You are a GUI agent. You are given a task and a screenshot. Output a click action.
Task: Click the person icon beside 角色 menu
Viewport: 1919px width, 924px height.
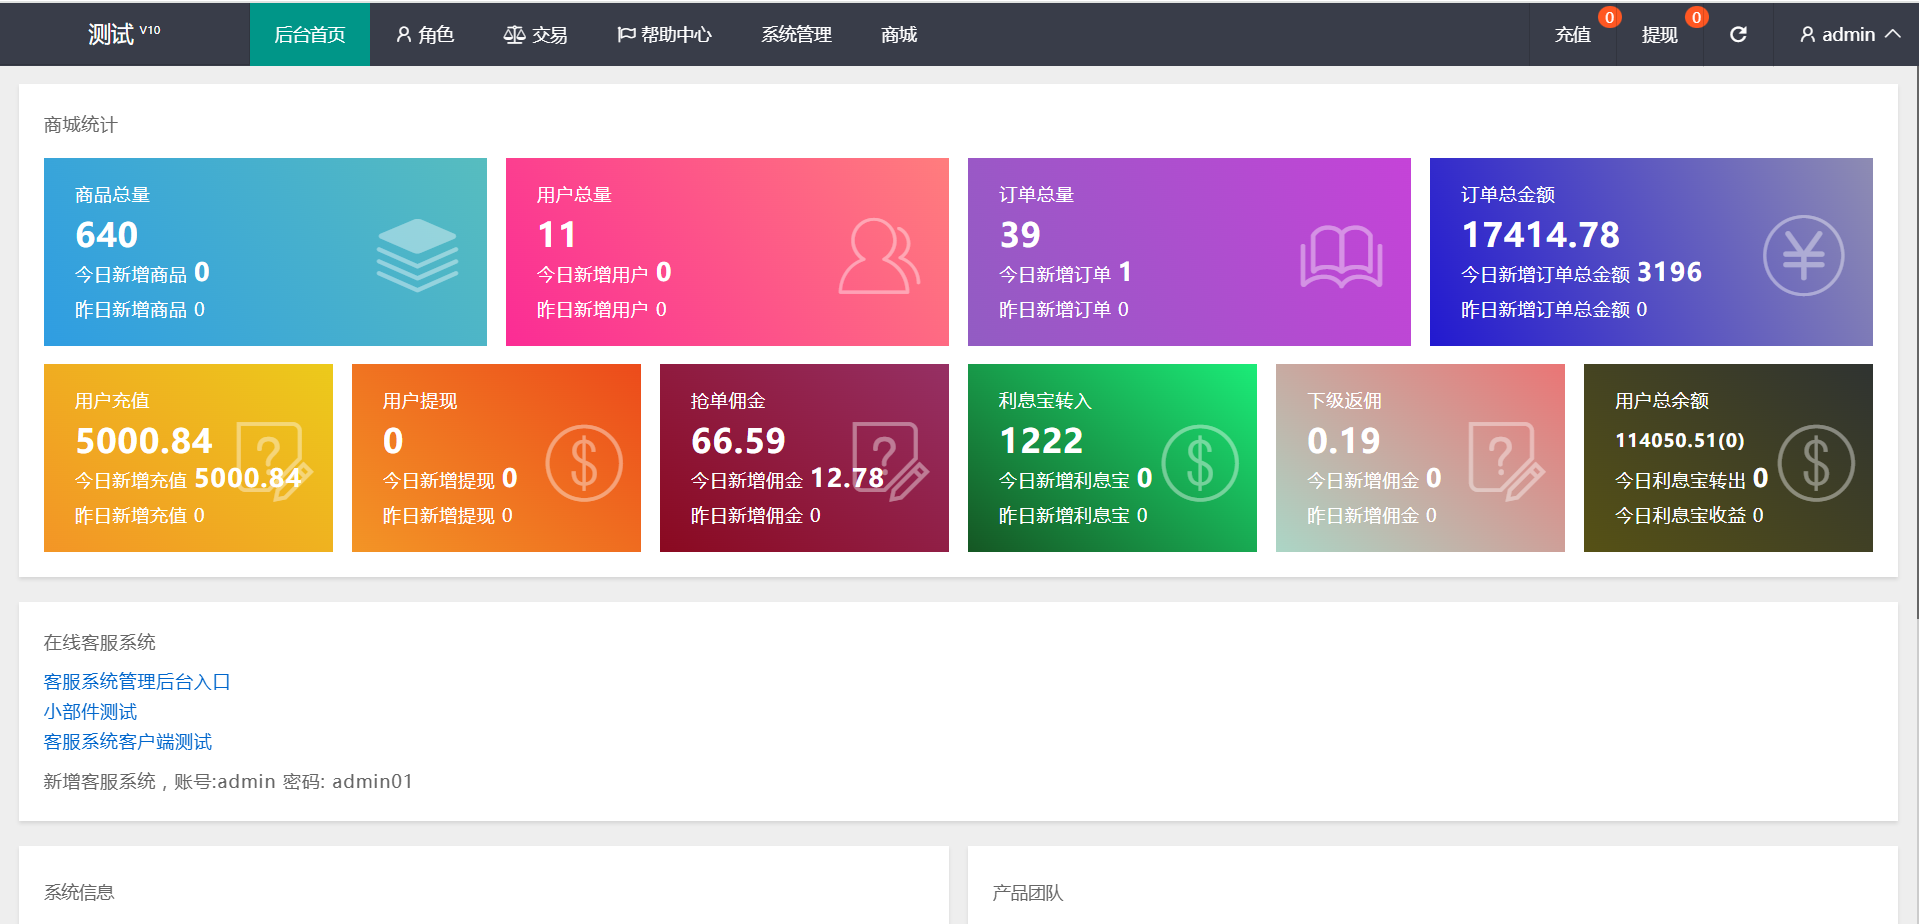(x=404, y=35)
